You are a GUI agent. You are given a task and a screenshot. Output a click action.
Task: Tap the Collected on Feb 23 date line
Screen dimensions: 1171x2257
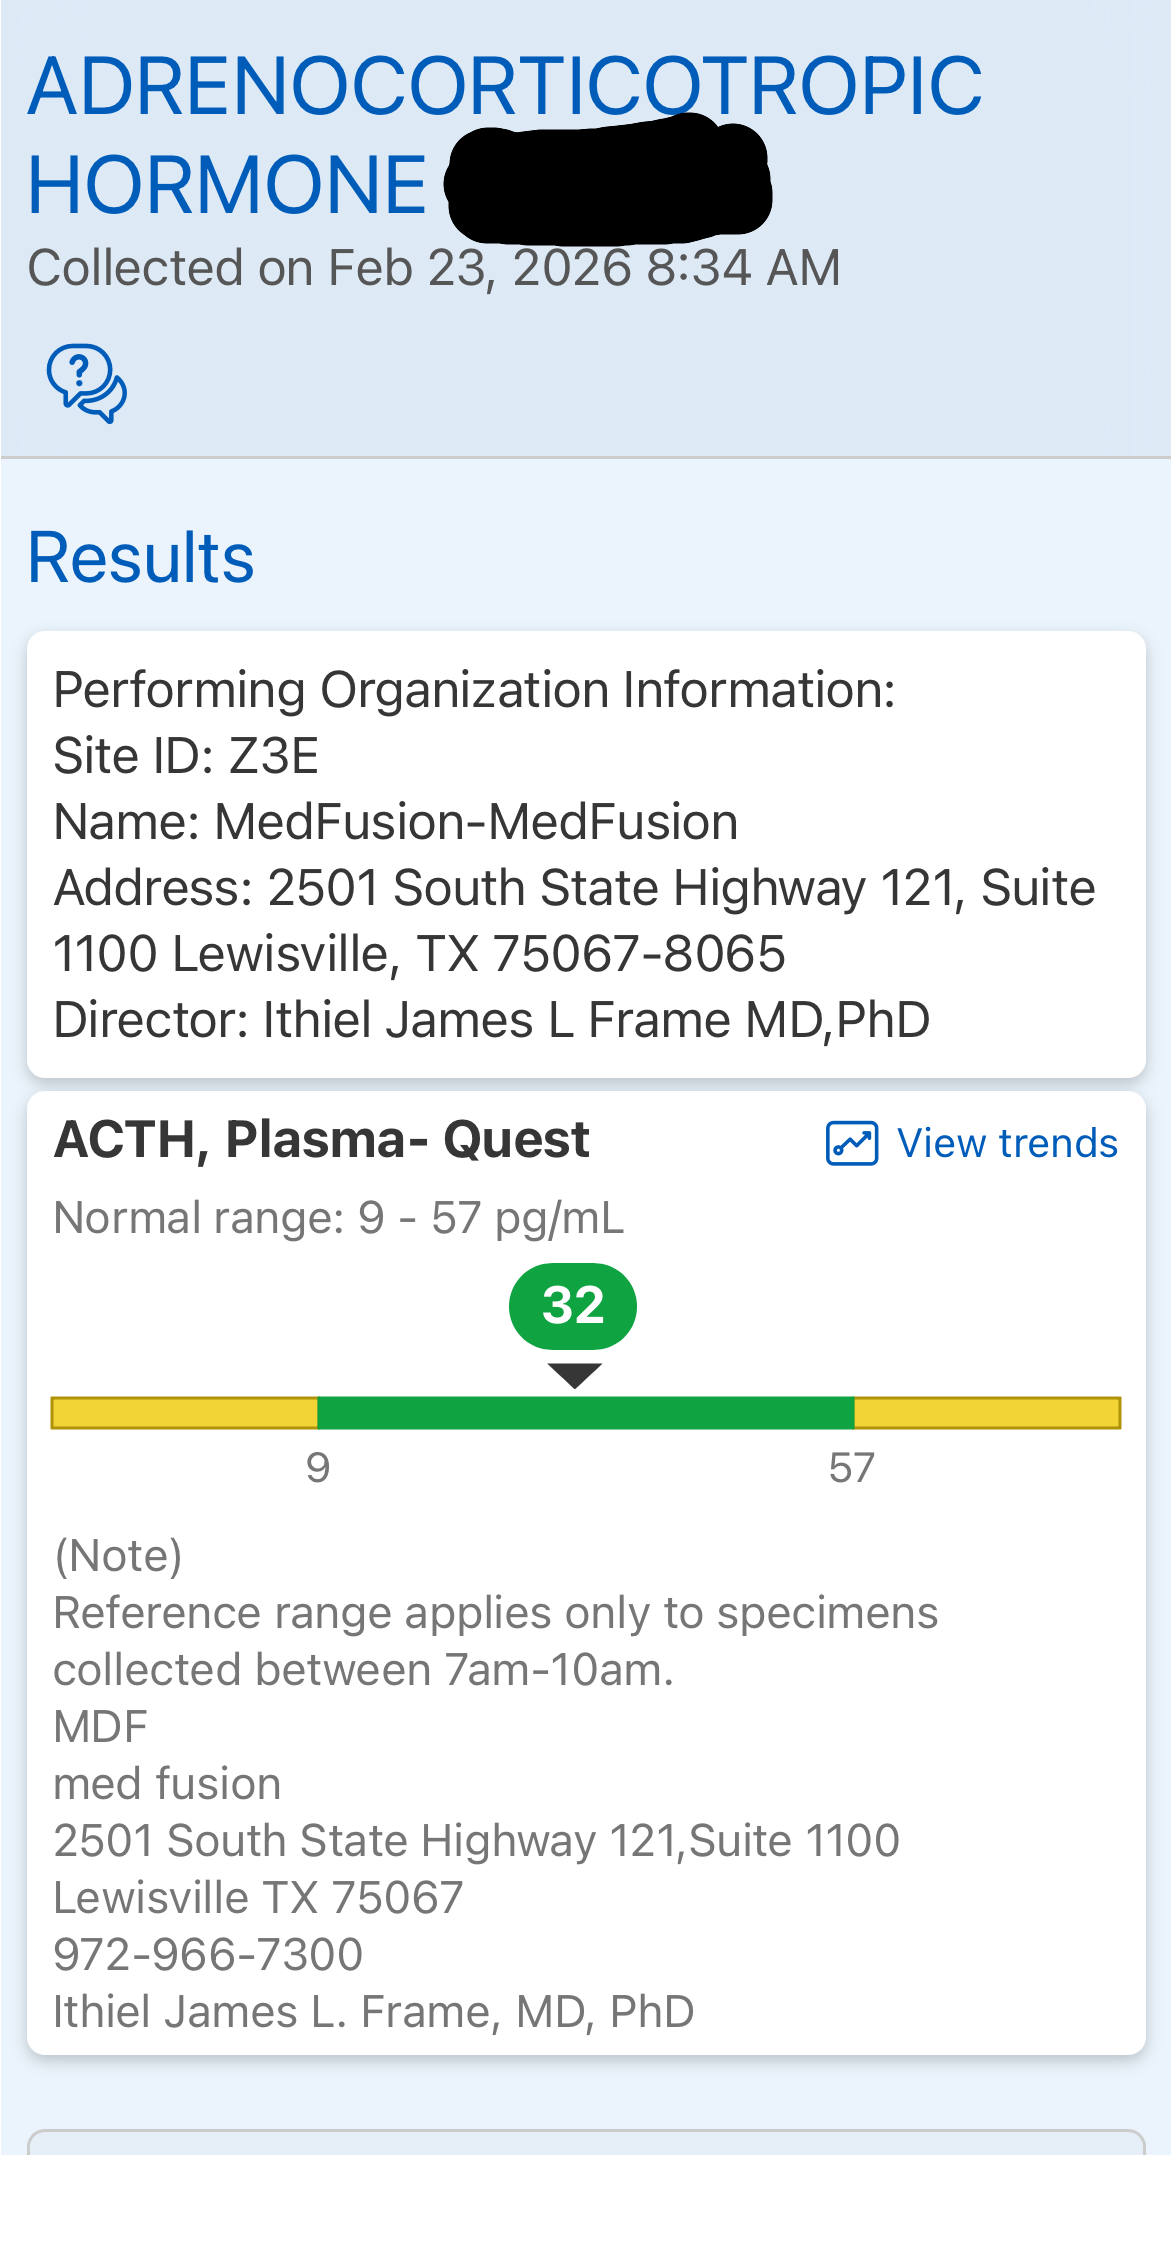click(434, 268)
